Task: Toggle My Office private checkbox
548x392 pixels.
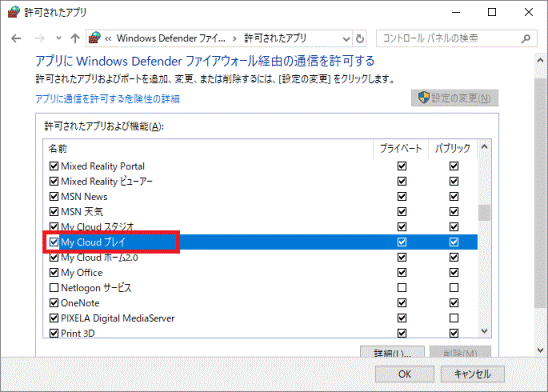Action: [402, 272]
